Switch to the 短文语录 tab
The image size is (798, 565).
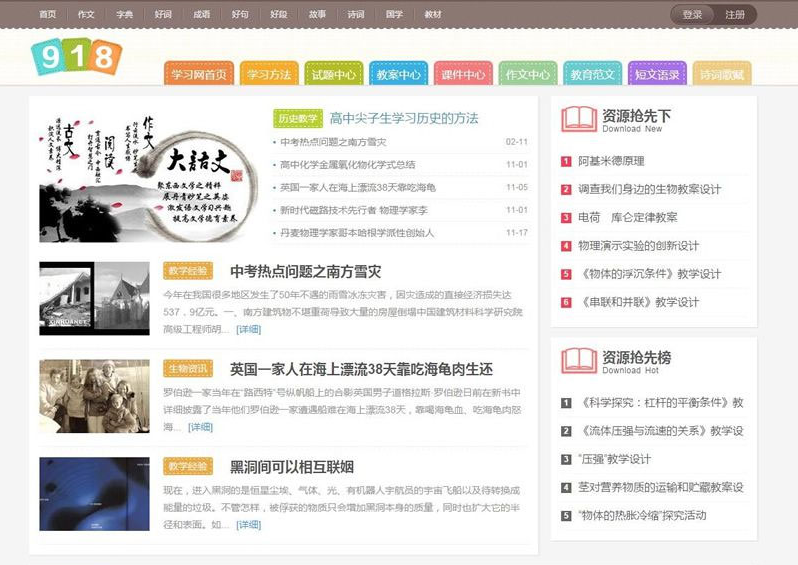(657, 74)
